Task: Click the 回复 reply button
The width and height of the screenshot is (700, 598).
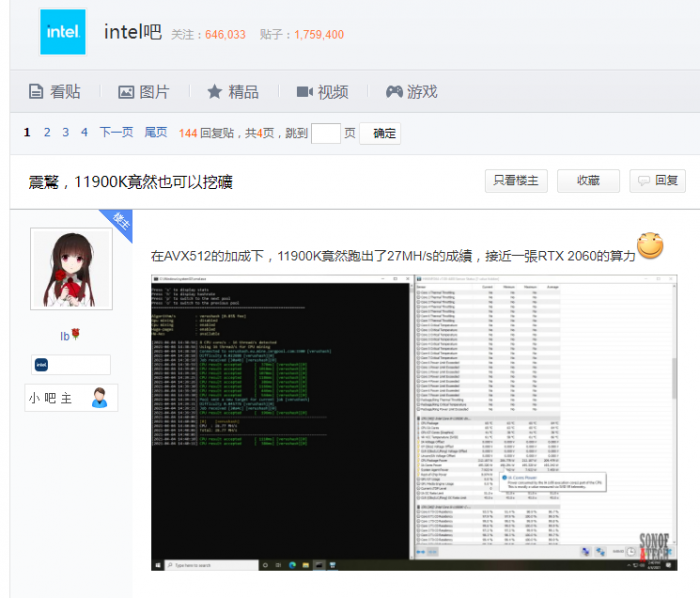Action: (x=657, y=181)
